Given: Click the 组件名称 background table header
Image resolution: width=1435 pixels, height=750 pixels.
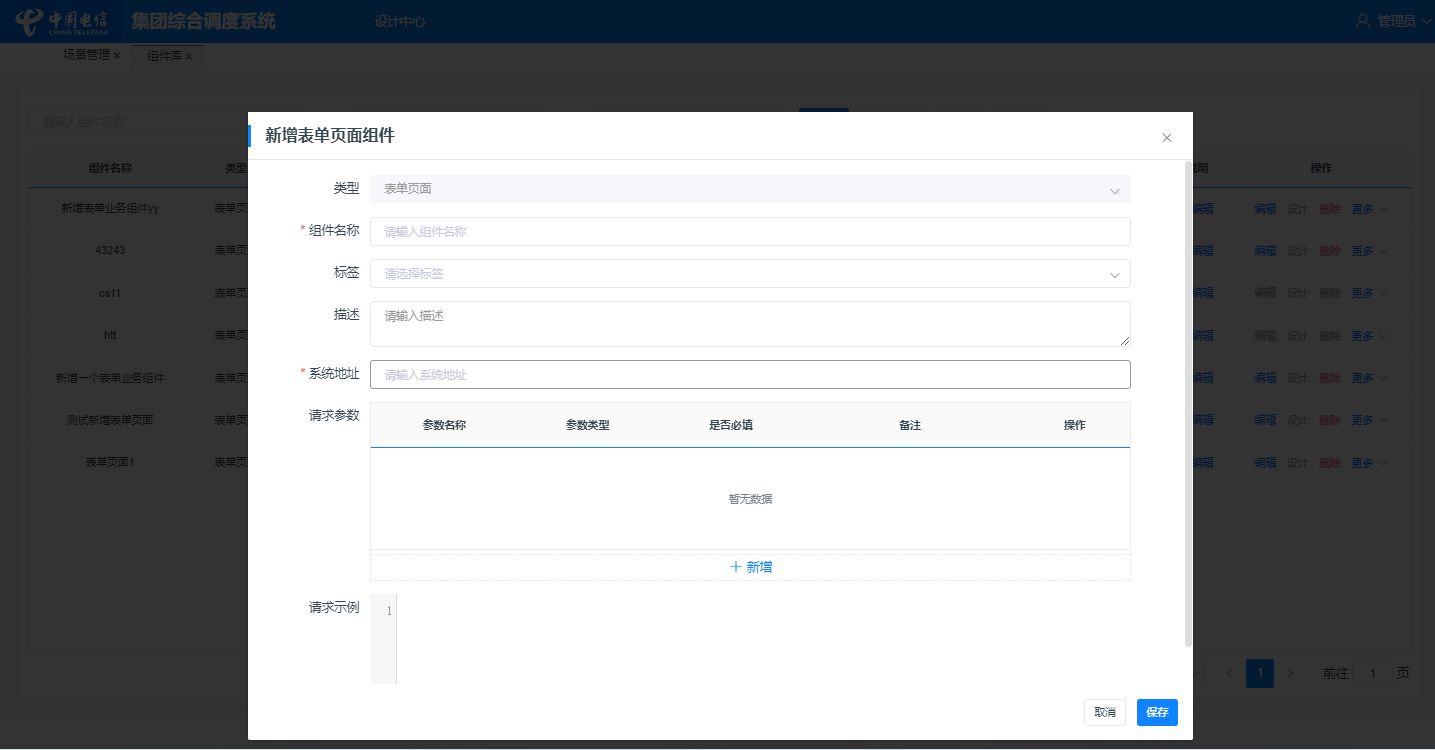Looking at the screenshot, I should pos(110,168).
